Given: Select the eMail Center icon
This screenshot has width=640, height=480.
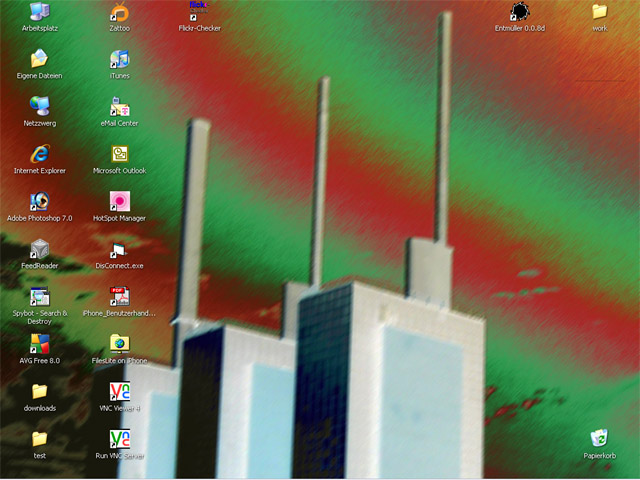Looking at the screenshot, I should (x=119, y=106).
